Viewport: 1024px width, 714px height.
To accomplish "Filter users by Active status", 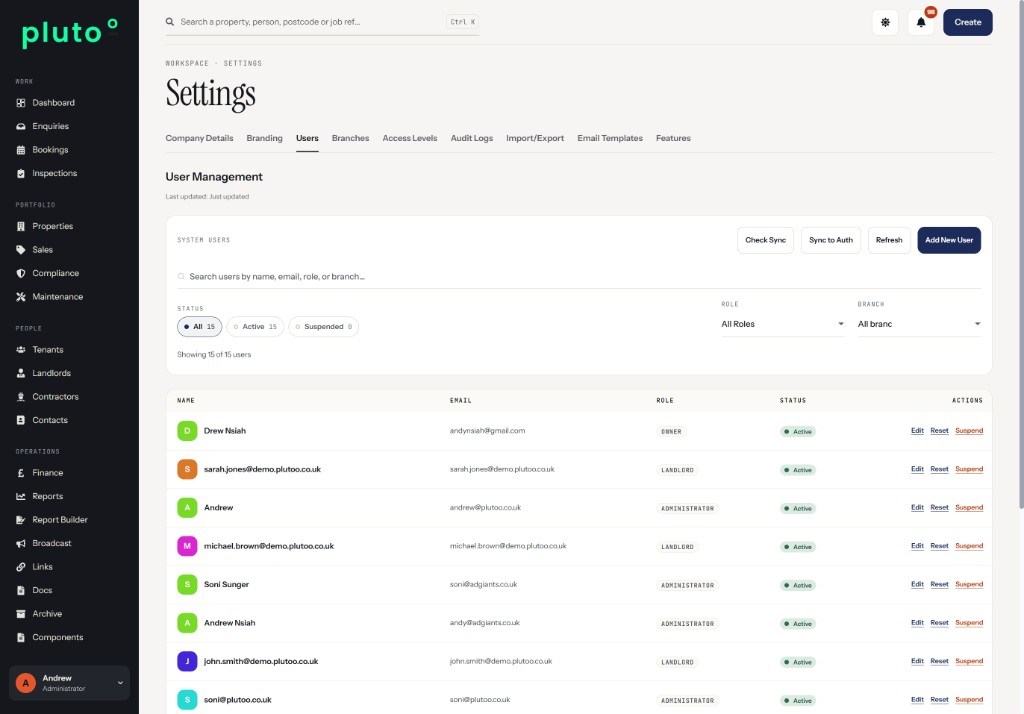I will tap(255, 327).
